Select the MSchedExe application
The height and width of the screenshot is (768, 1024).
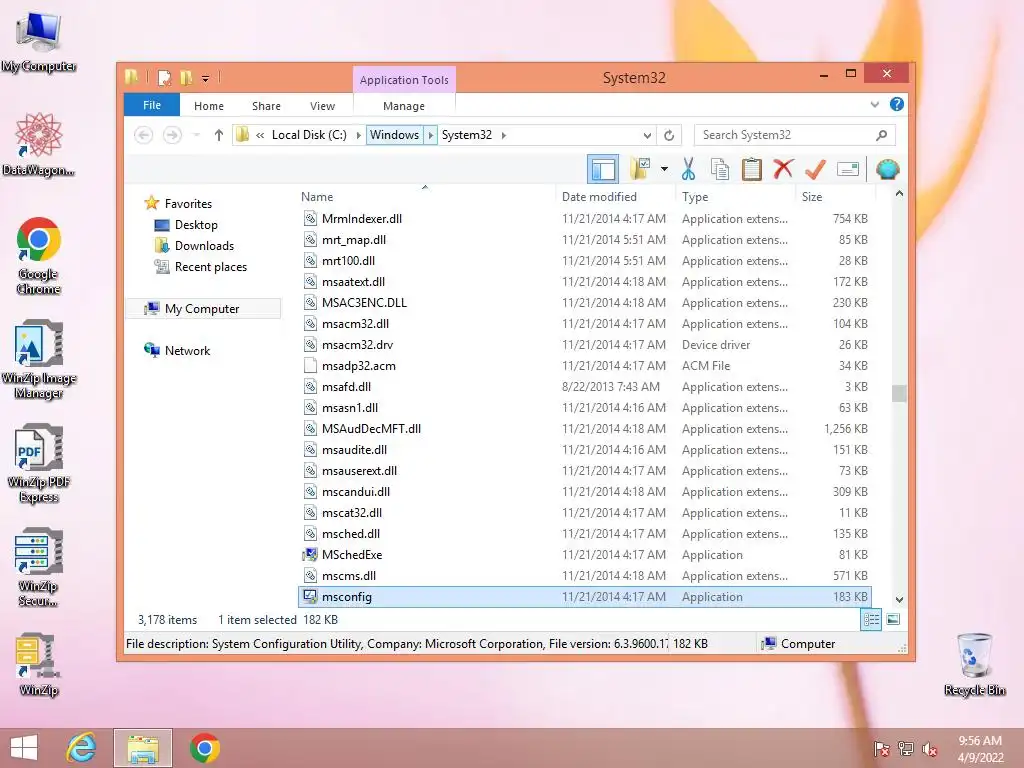(x=585, y=554)
